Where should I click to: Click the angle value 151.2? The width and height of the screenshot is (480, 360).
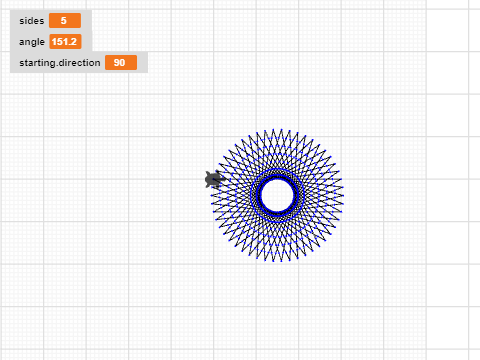click(x=65, y=42)
